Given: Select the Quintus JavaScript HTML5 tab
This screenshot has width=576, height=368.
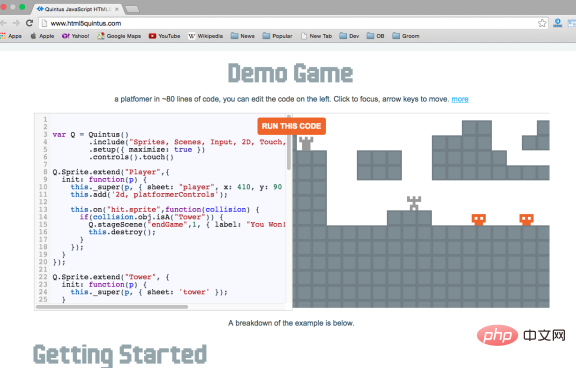Looking at the screenshot, I should 77,9.
